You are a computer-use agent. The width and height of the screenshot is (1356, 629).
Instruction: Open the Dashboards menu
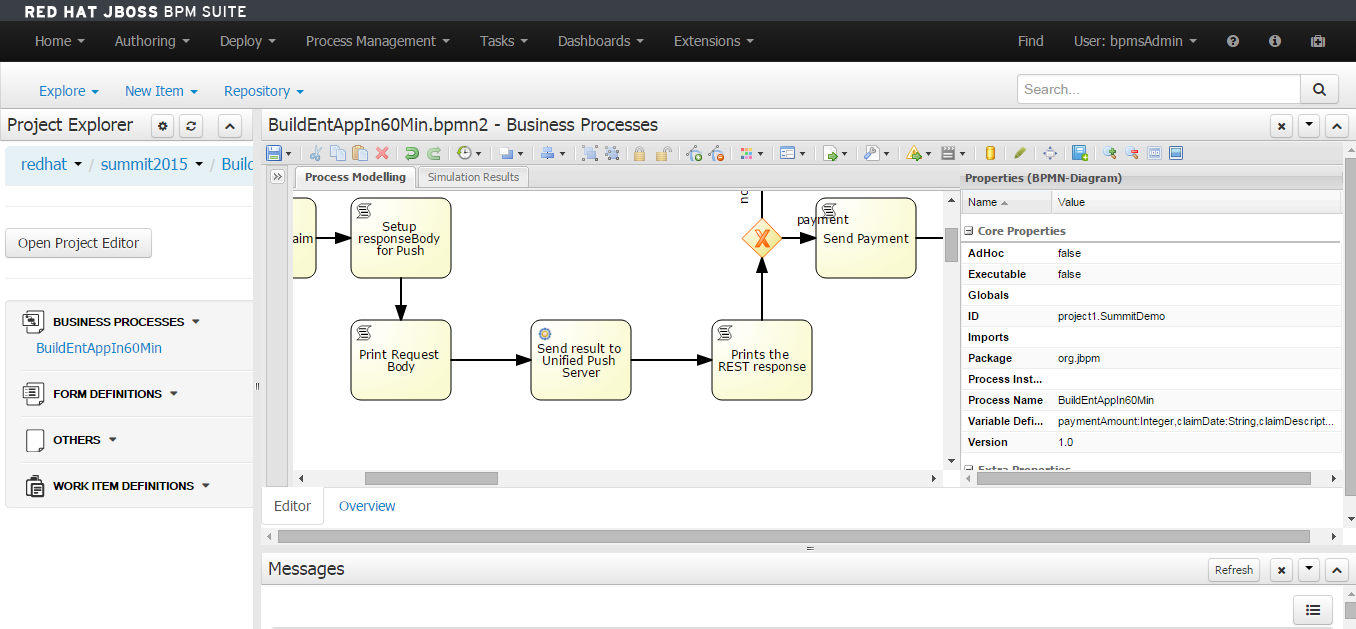pyautogui.click(x=601, y=41)
